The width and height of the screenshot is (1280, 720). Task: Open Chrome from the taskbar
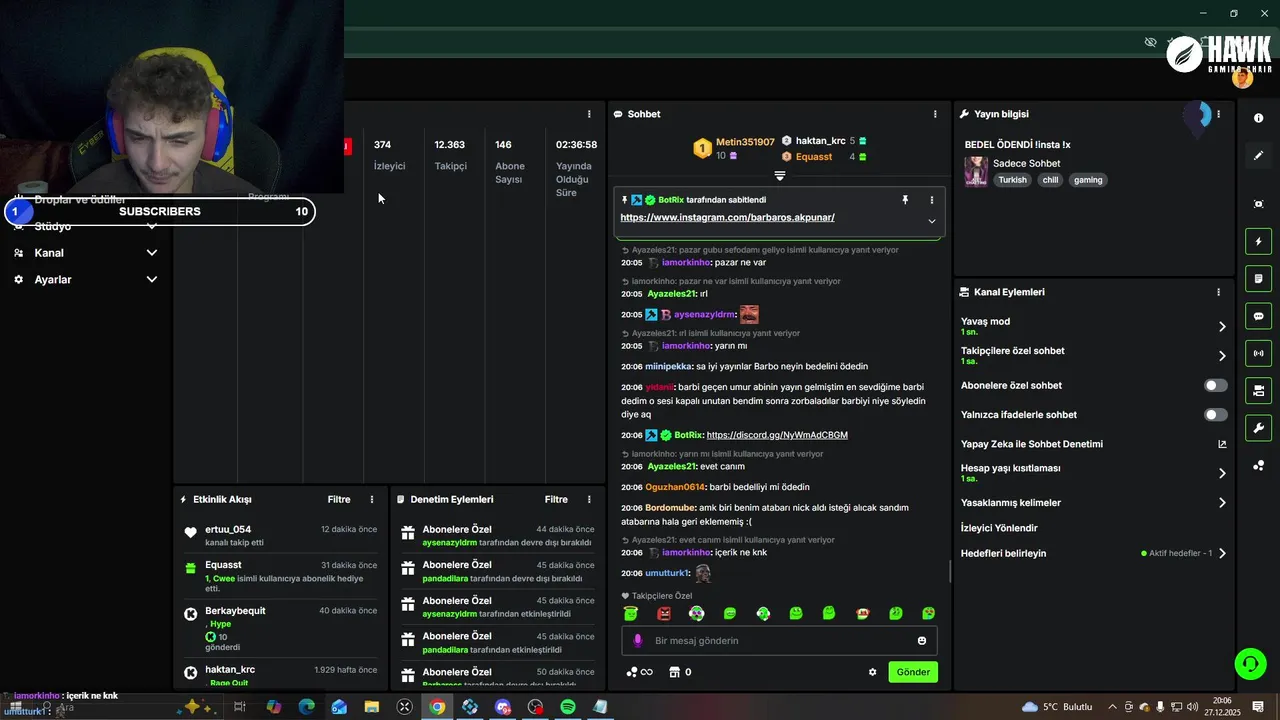(437, 707)
